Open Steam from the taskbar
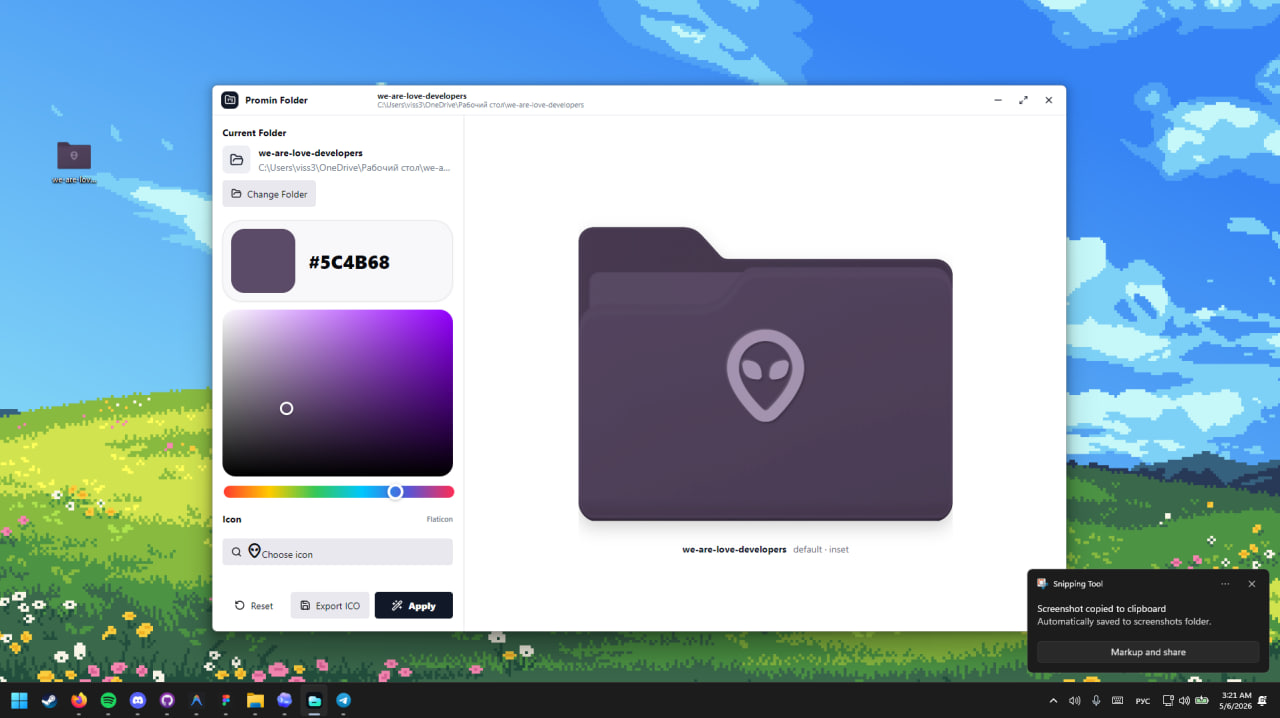 49,700
